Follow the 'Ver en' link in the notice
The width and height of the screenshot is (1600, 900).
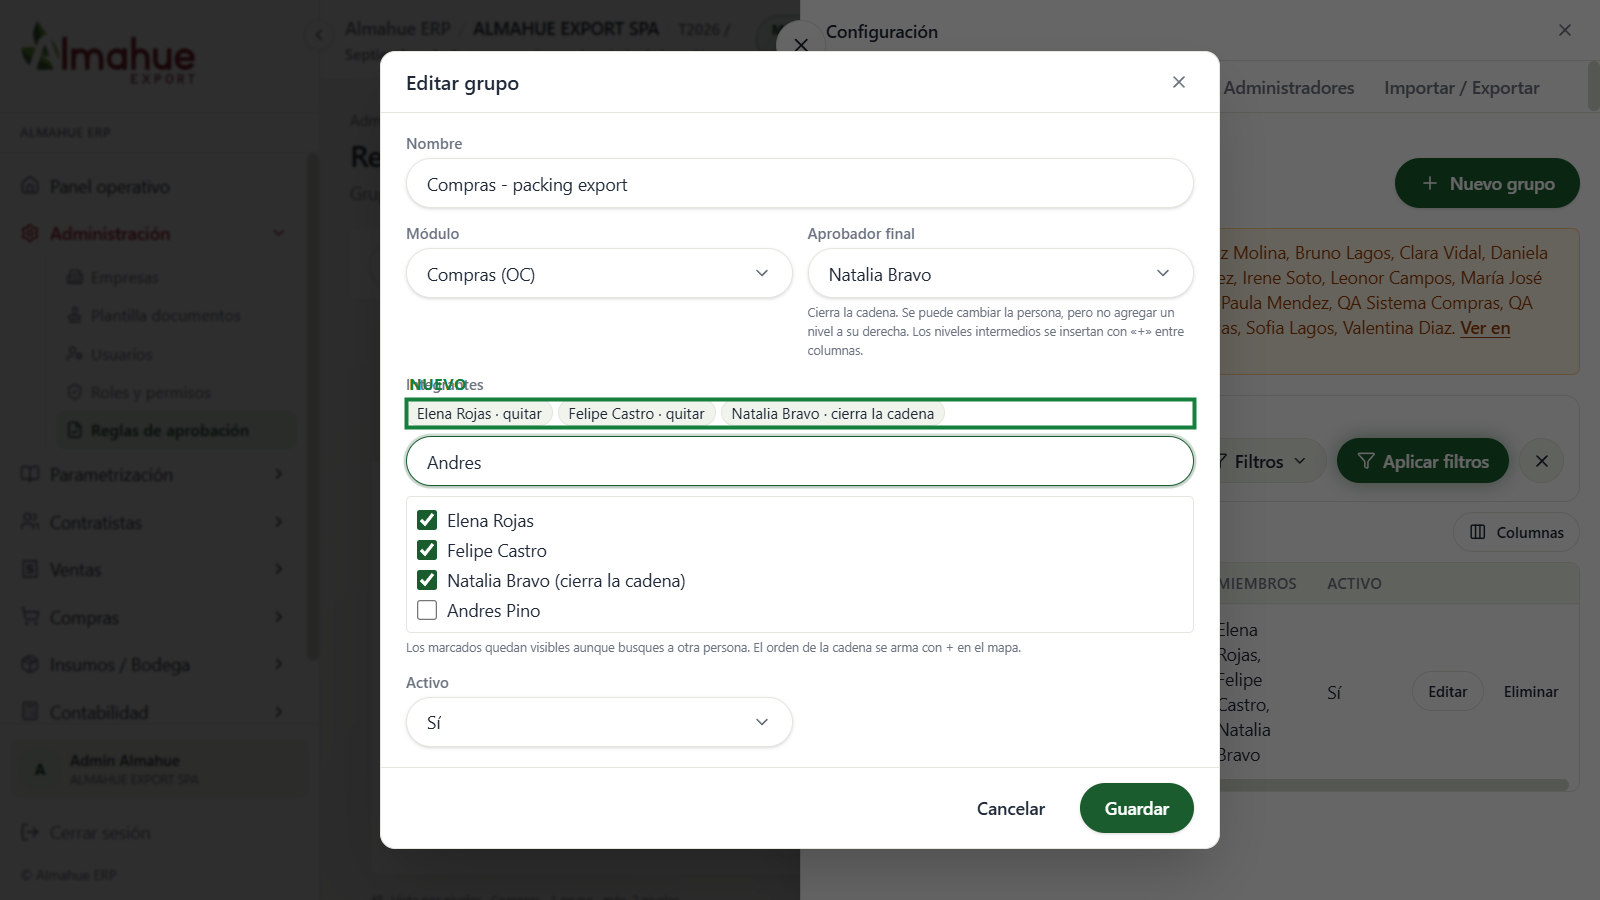[x=1485, y=328]
